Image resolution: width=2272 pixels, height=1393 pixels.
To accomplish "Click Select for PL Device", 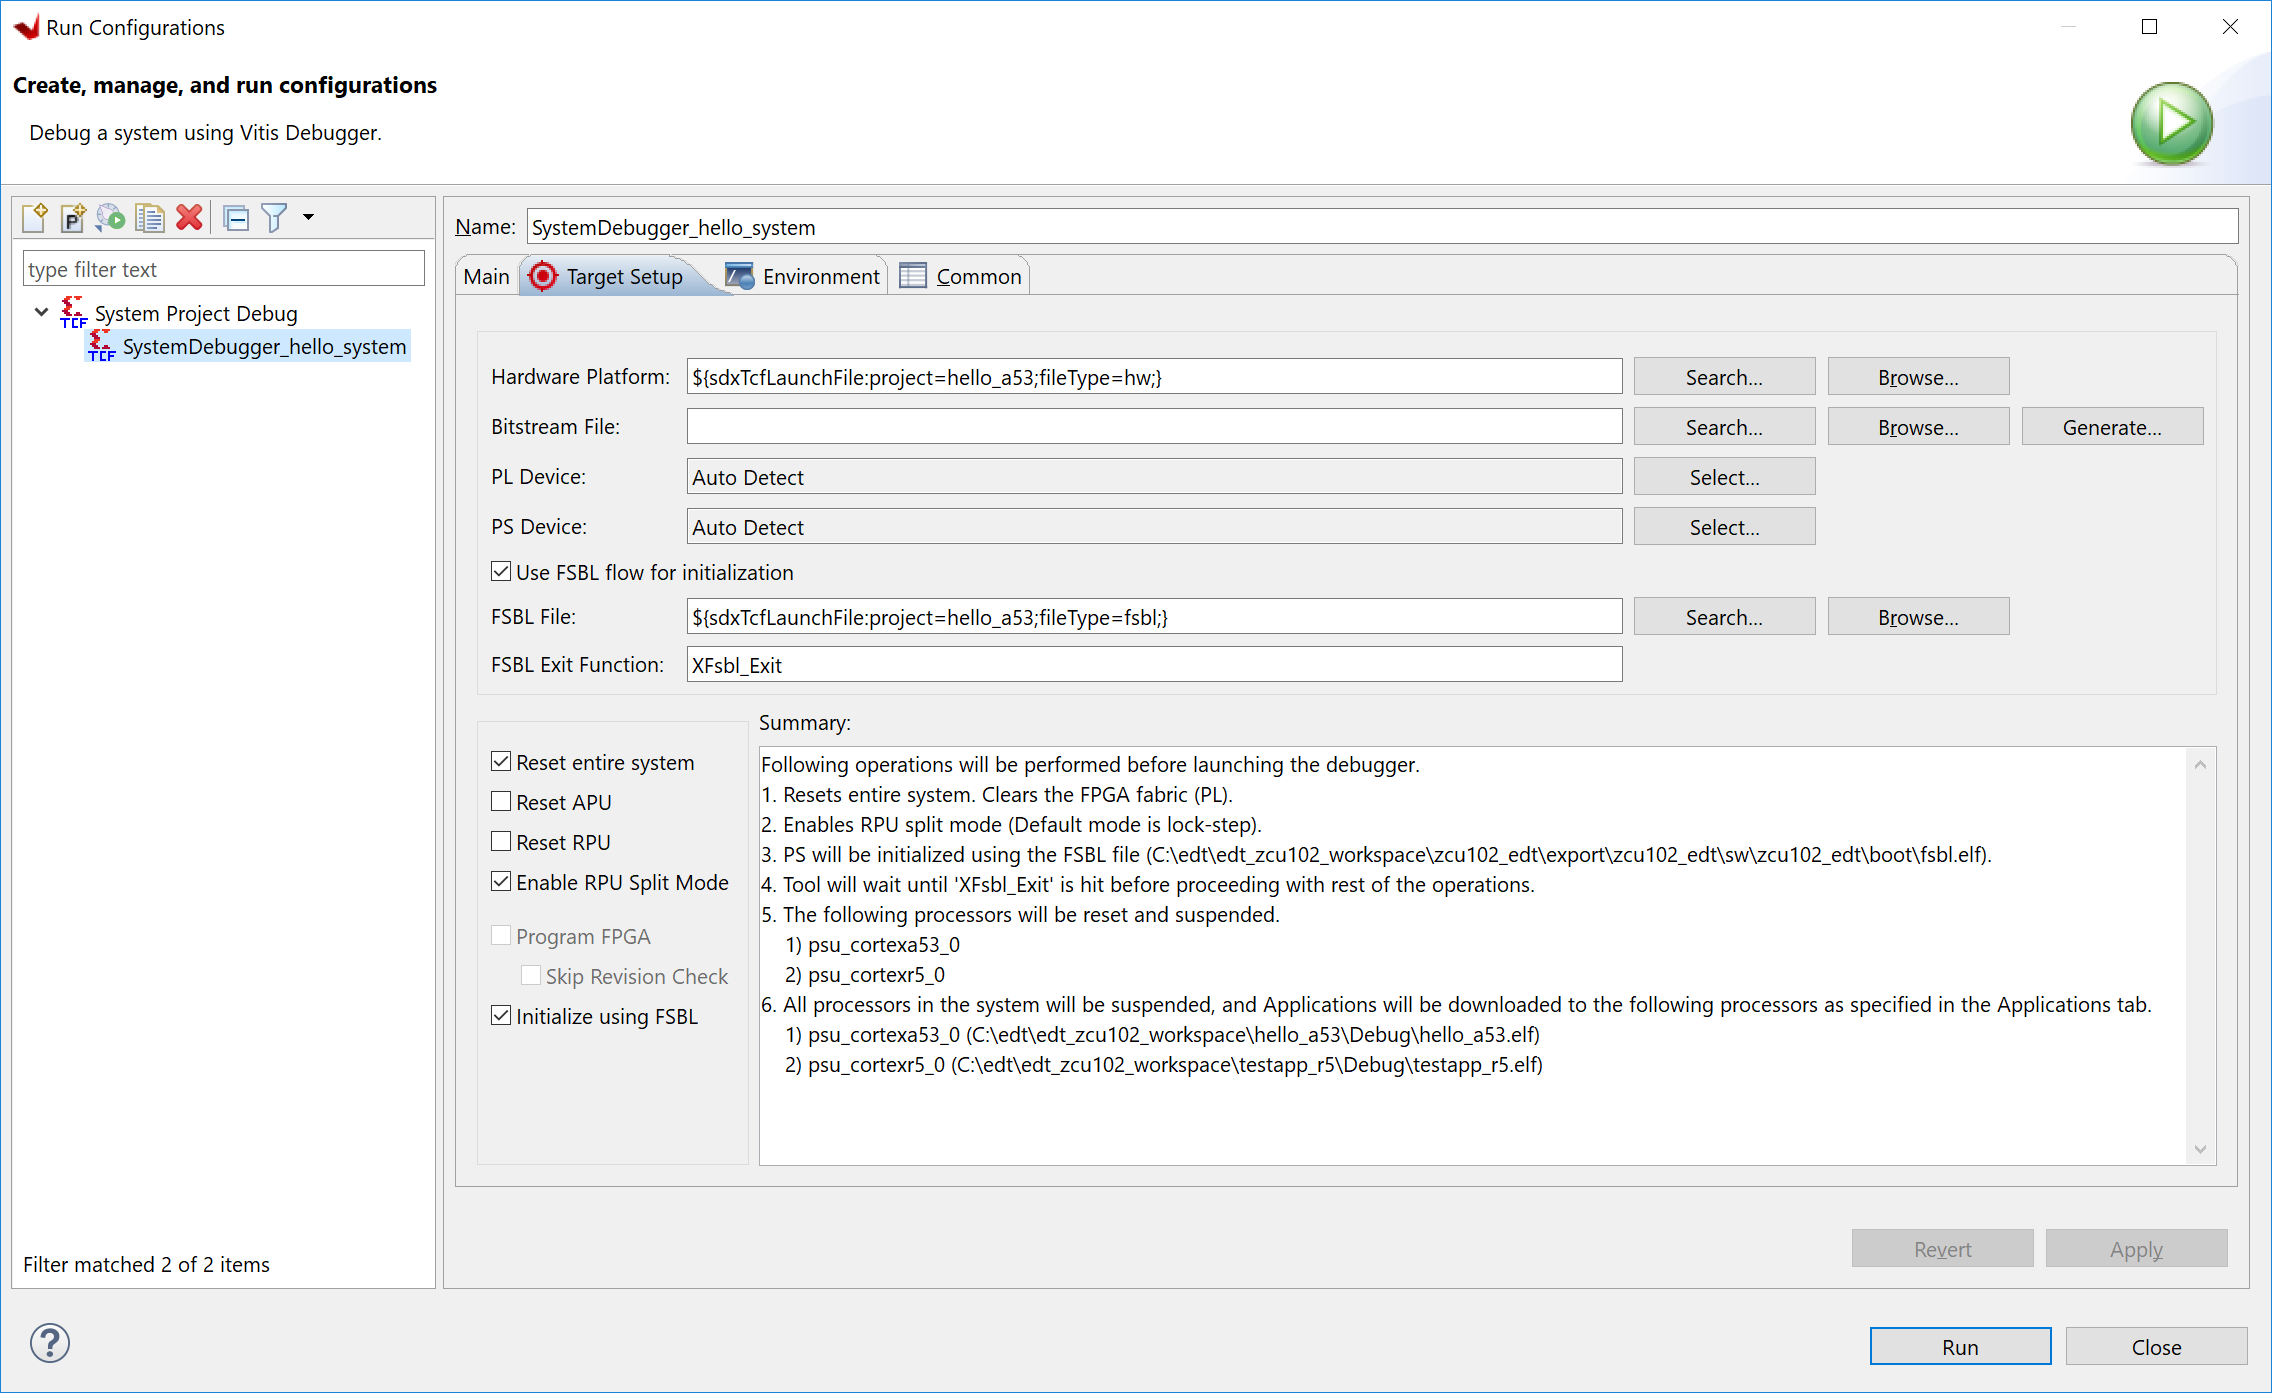I will (x=1724, y=477).
